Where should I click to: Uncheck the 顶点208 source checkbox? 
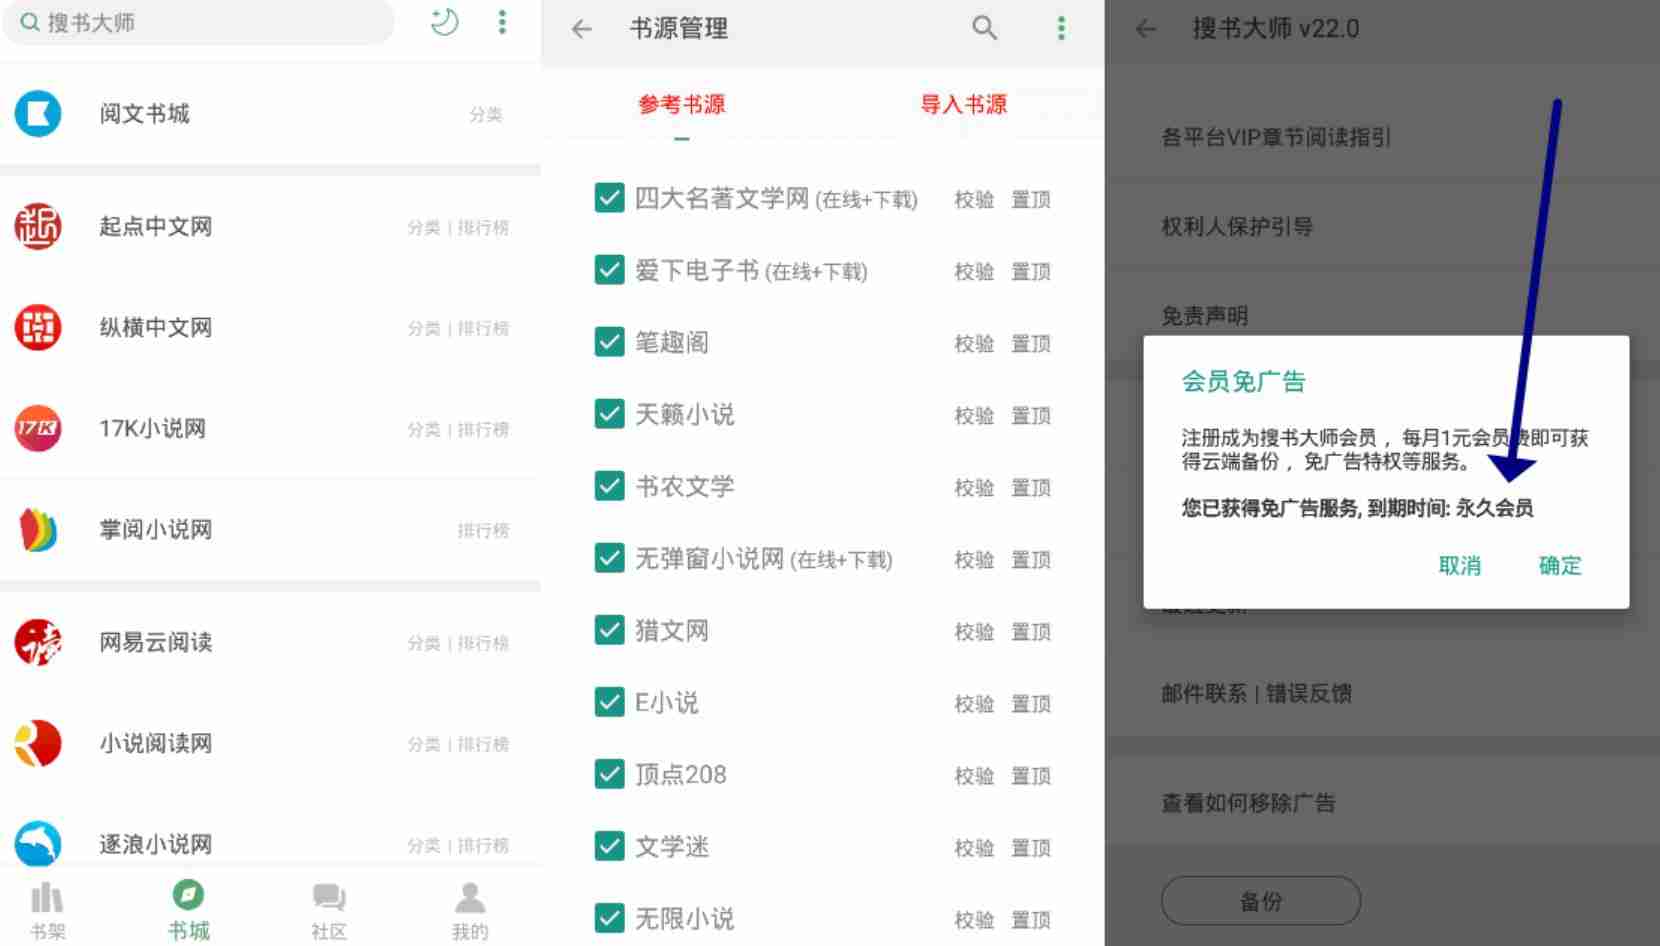click(x=609, y=773)
